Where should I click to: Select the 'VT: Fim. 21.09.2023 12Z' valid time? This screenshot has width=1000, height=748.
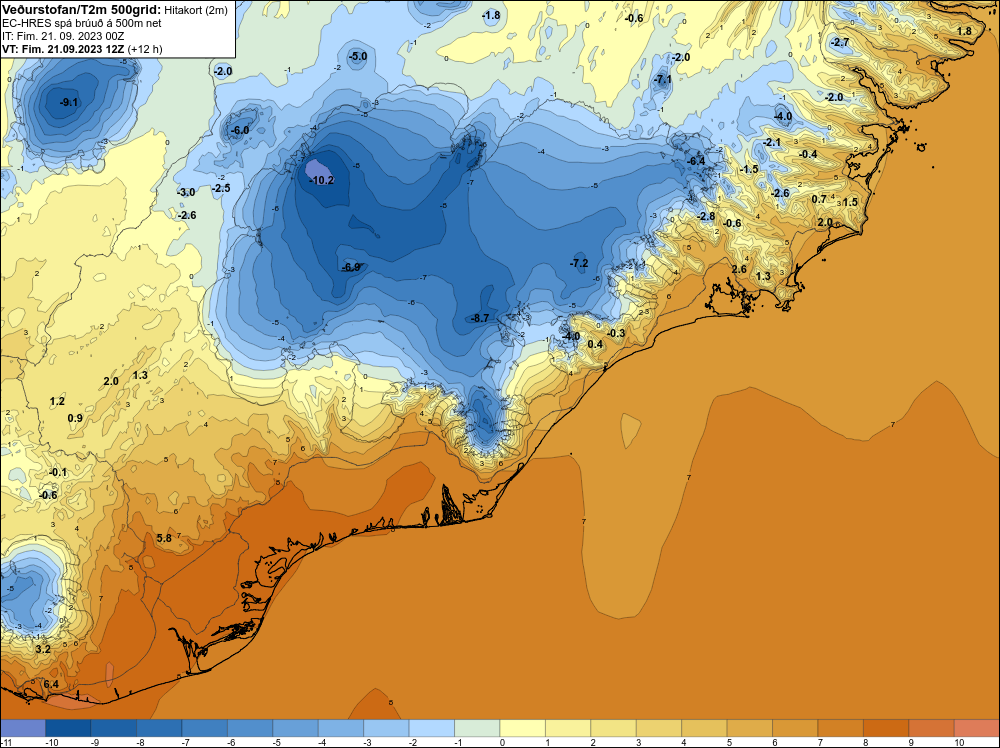63,48
